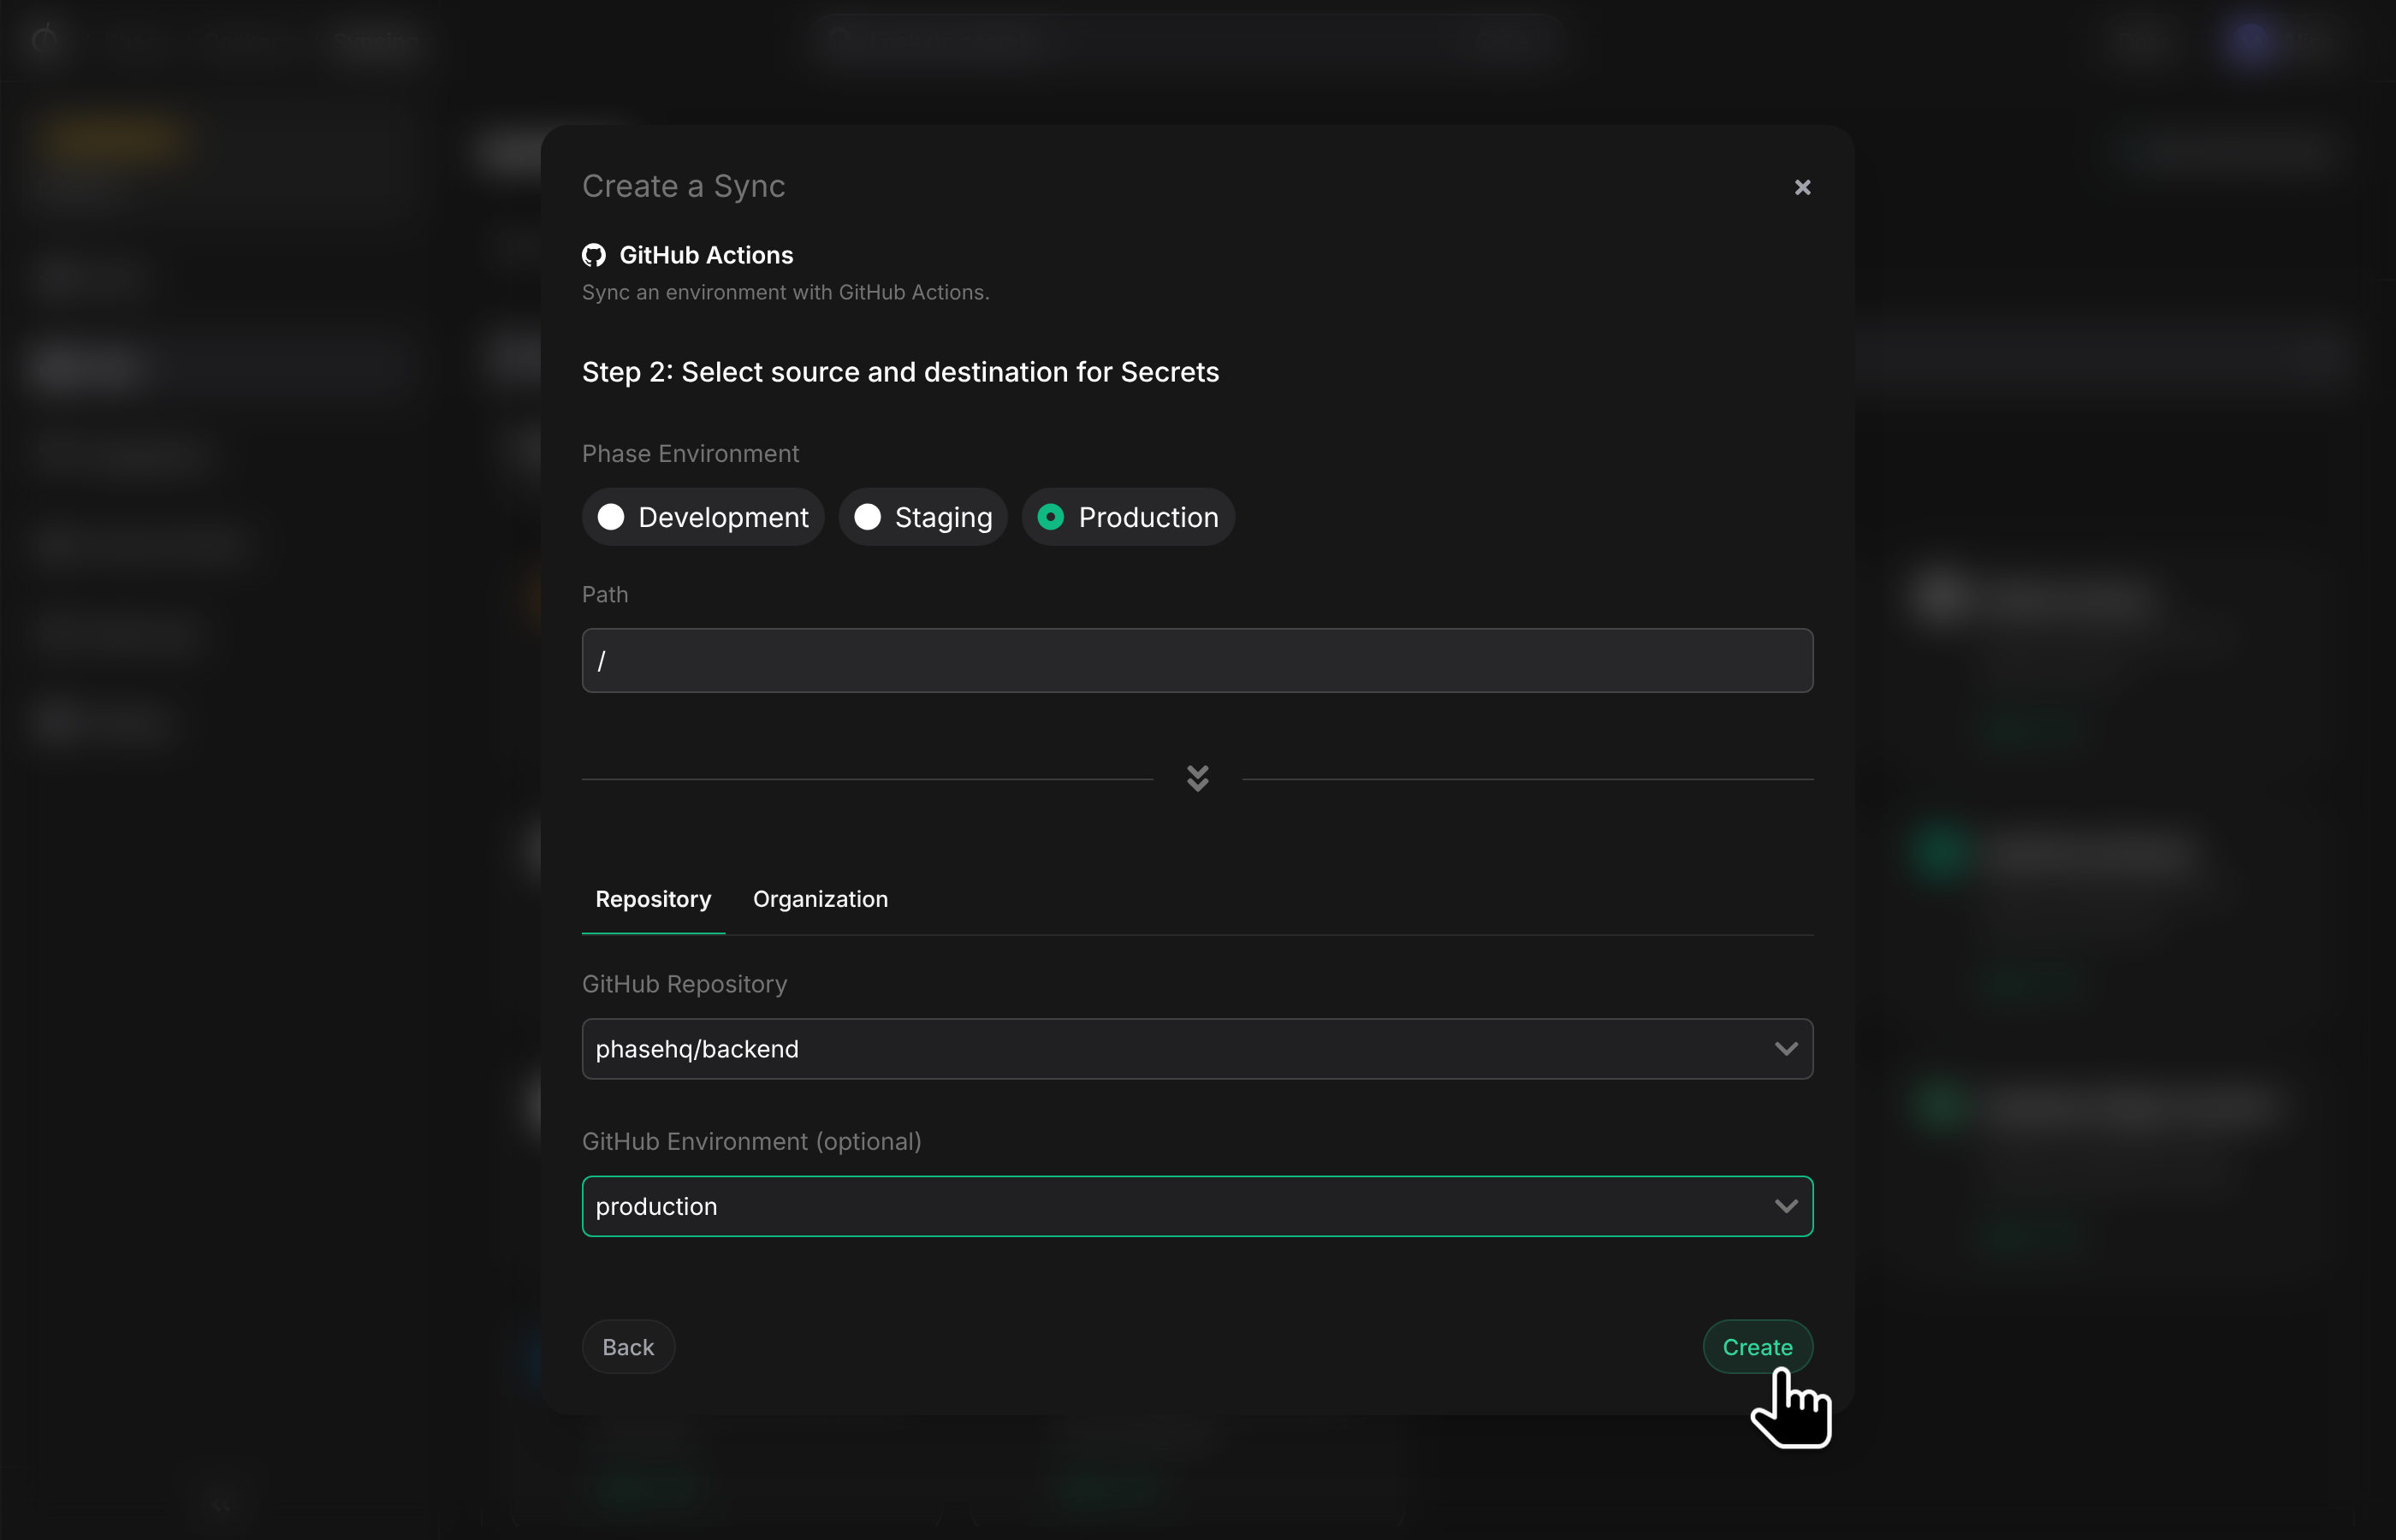Switch to the Repository tab
Screen dimensions: 2396x1540
click(653, 899)
